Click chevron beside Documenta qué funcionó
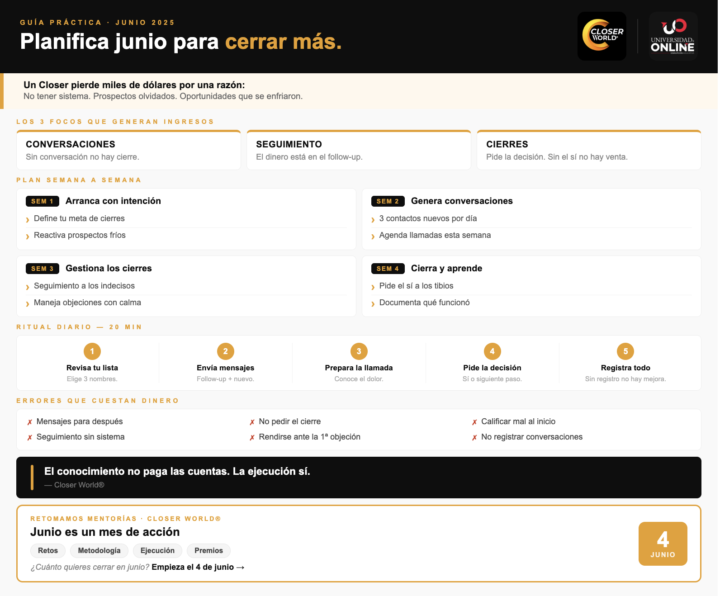Image resolution: width=720 pixels, height=596 pixels. pos(373,304)
